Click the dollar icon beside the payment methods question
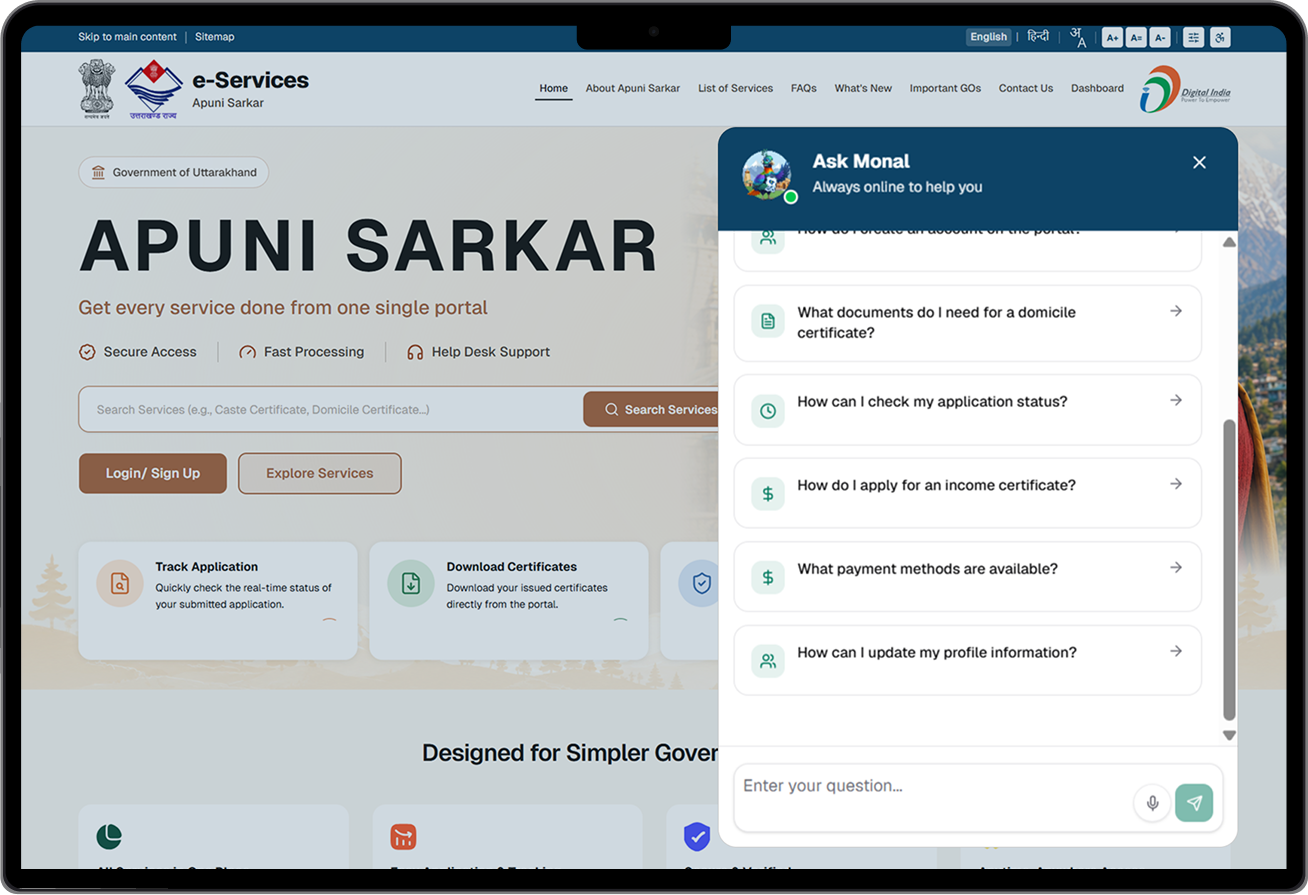Image resolution: width=1308 pixels, height=895 pixels. [x=768, y=577]
